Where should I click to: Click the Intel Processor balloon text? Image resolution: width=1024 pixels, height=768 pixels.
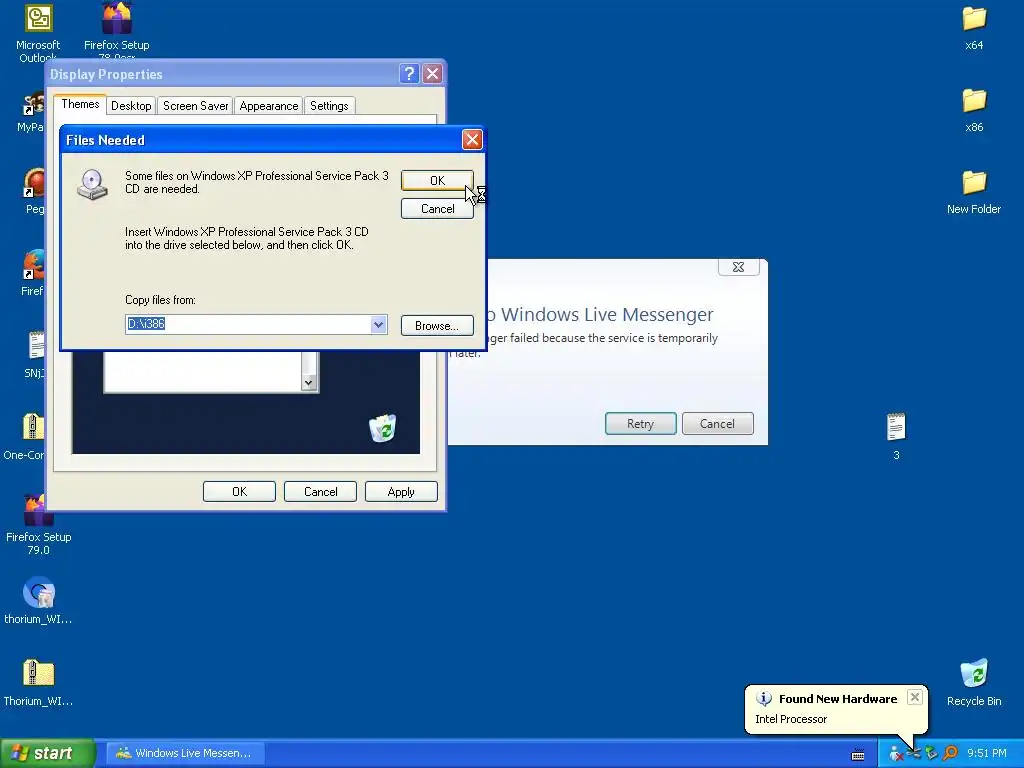791,719
